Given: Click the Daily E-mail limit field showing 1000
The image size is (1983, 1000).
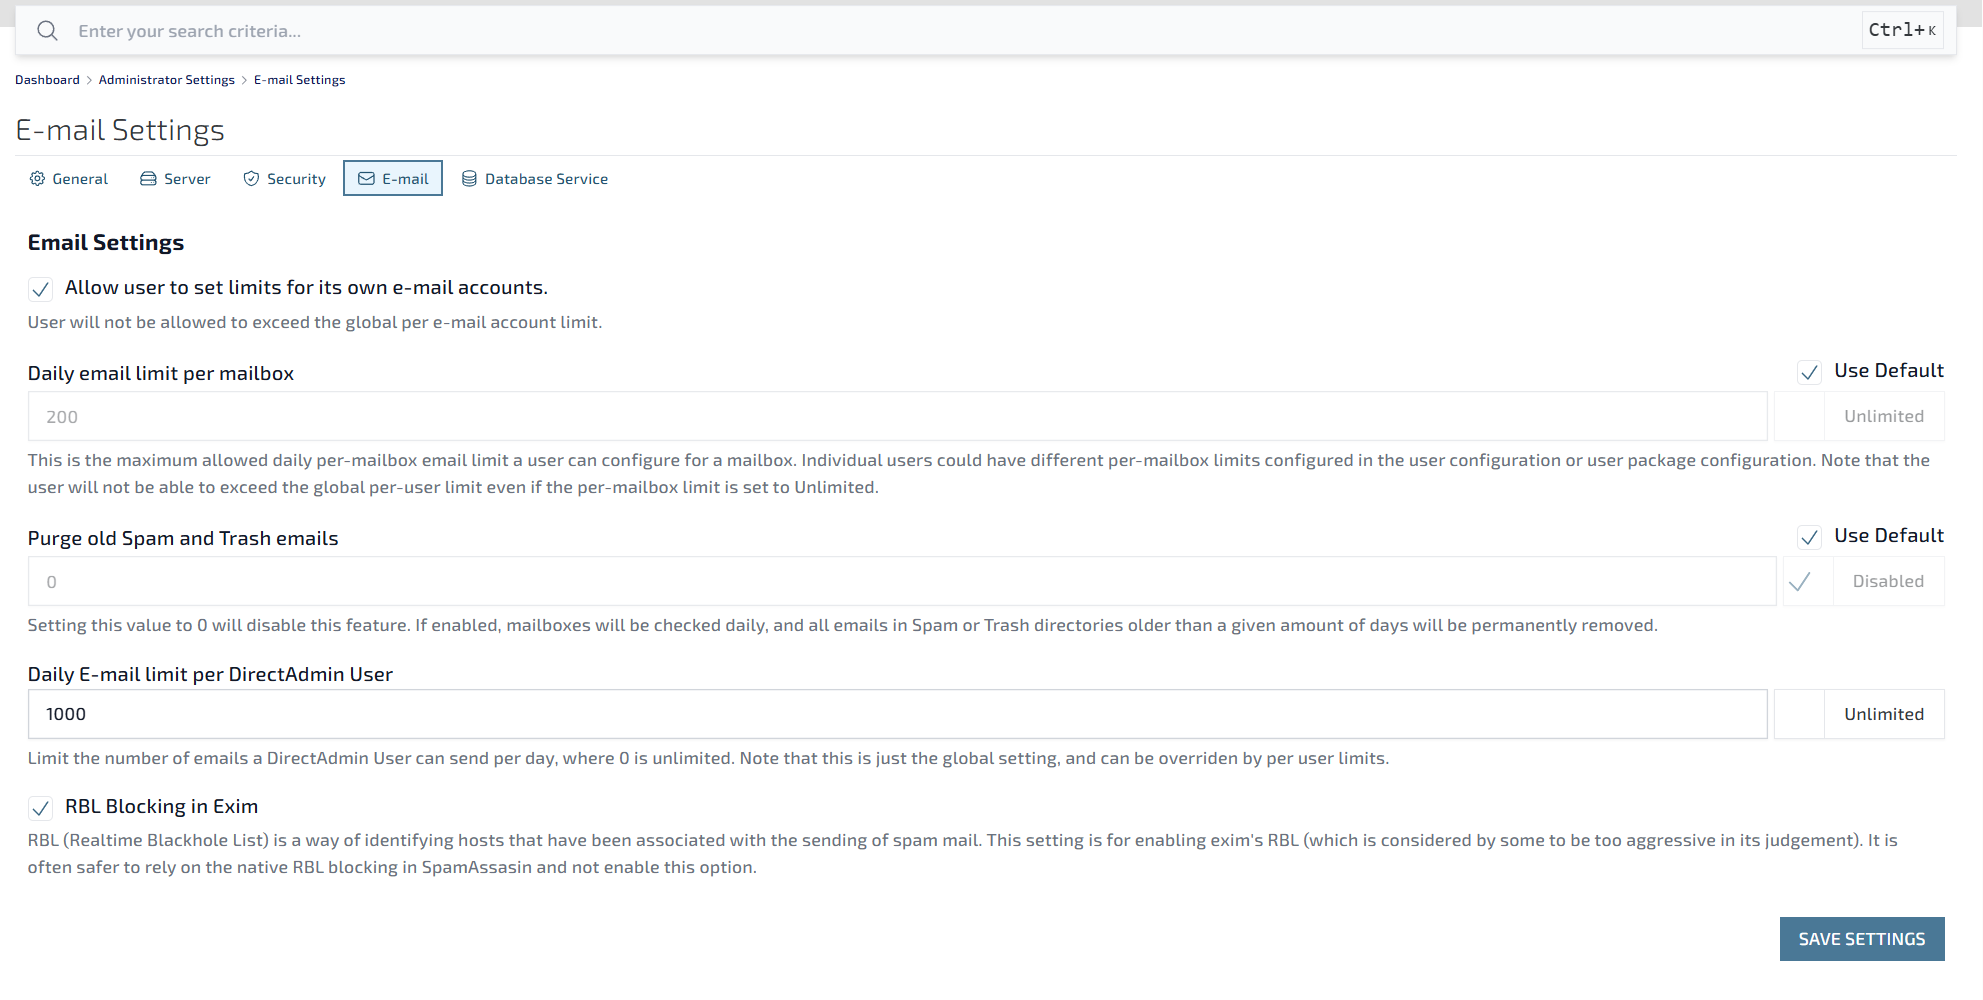Looking at the screenshot, I should tap(897, 714).
